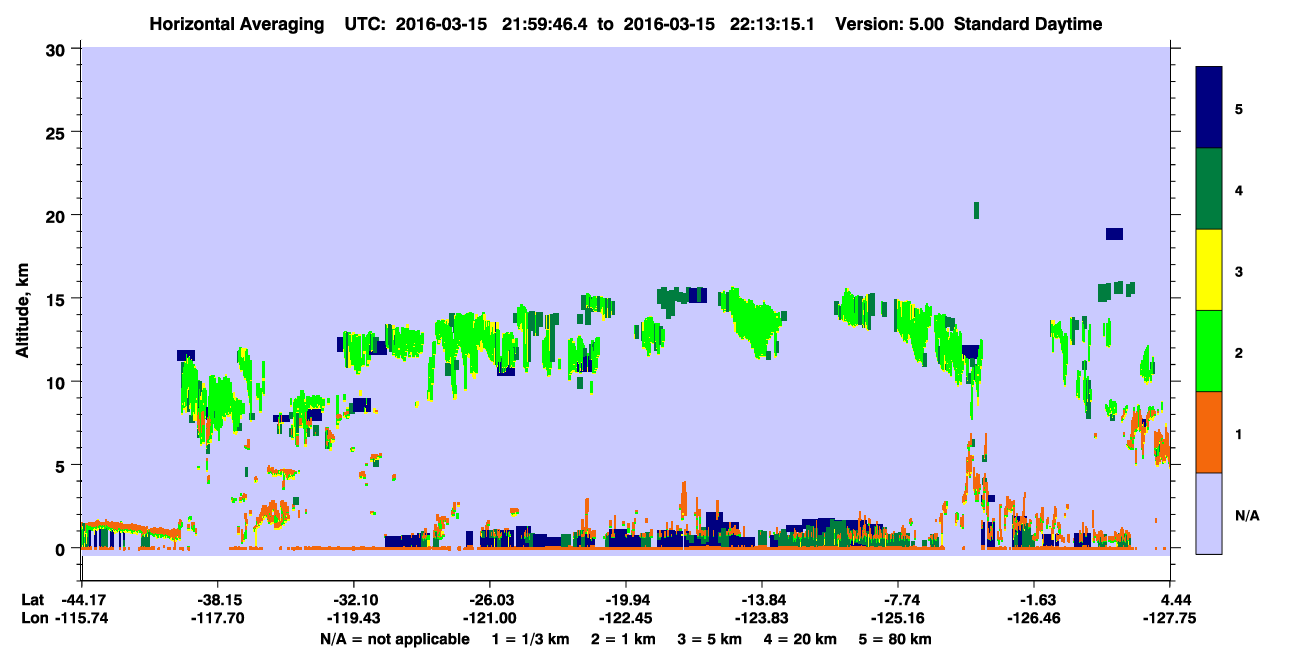Click the dark blue colorbar segment labeled 5

(1209, 107)
